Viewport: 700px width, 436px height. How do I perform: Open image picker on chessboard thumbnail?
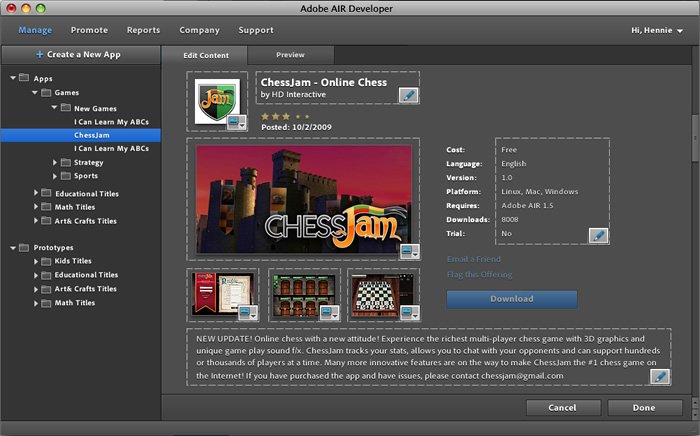pyautogui.click(x=409, y=312)
